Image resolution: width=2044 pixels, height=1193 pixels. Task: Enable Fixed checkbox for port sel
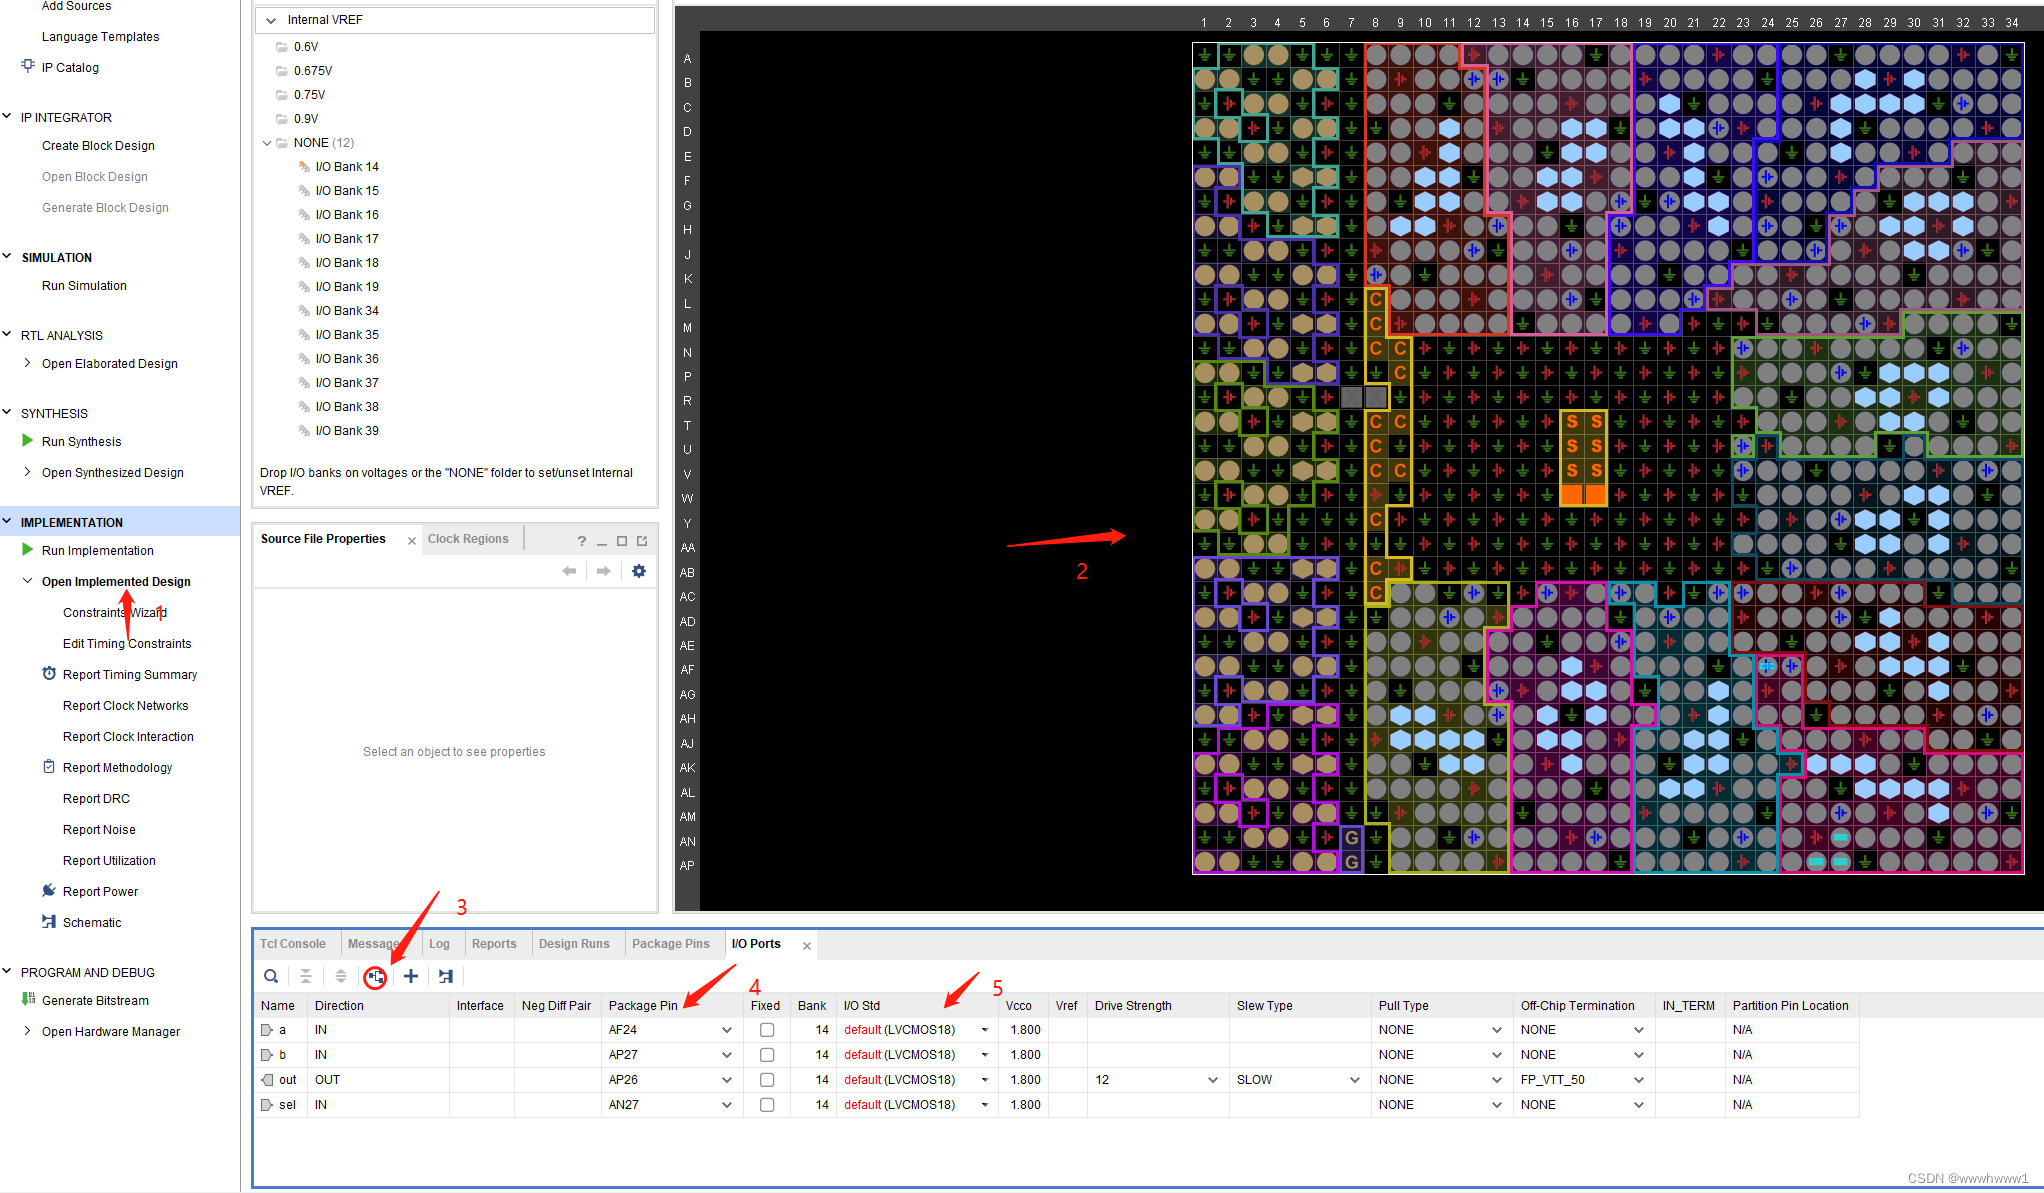click(767, 1105)
